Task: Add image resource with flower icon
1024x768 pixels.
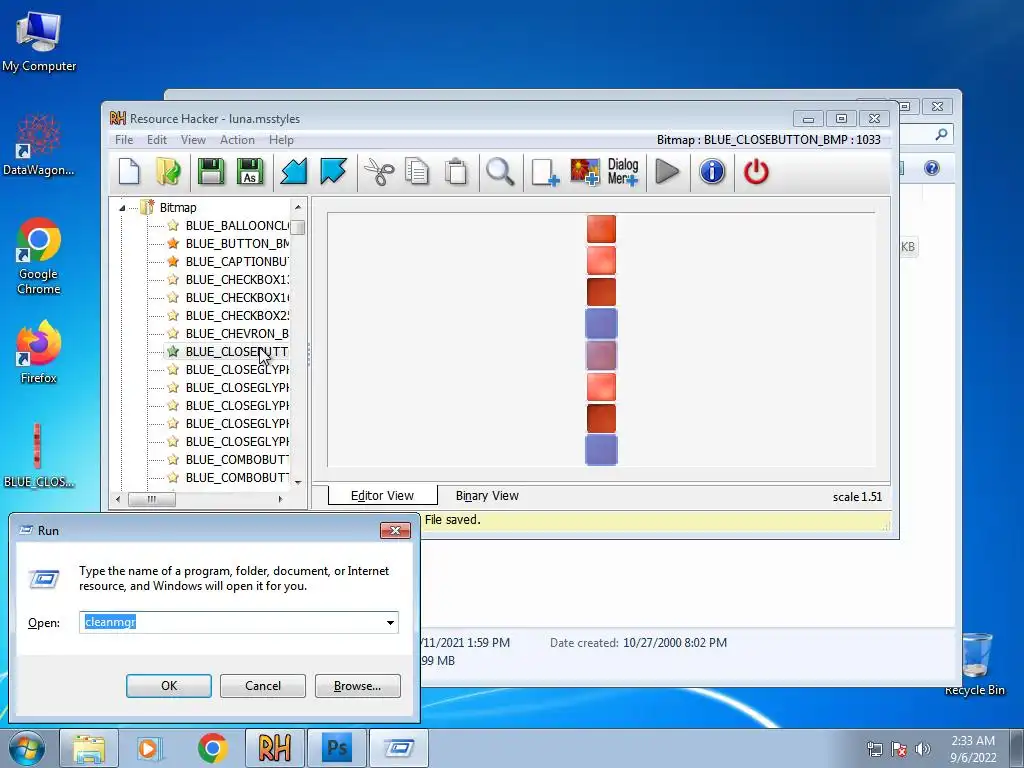Action: [x=584, y=172]
